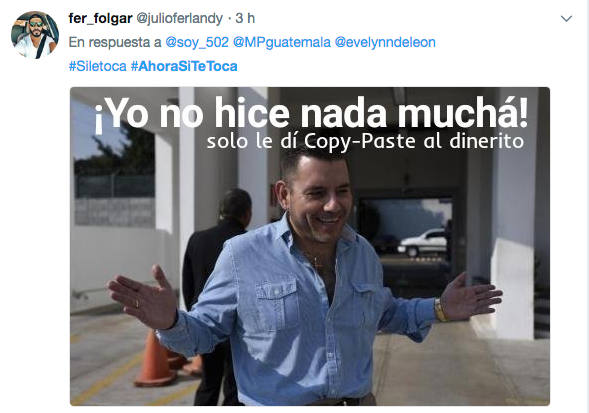Search the #AhoraSiTeToca hashtag

coord(184,66)
